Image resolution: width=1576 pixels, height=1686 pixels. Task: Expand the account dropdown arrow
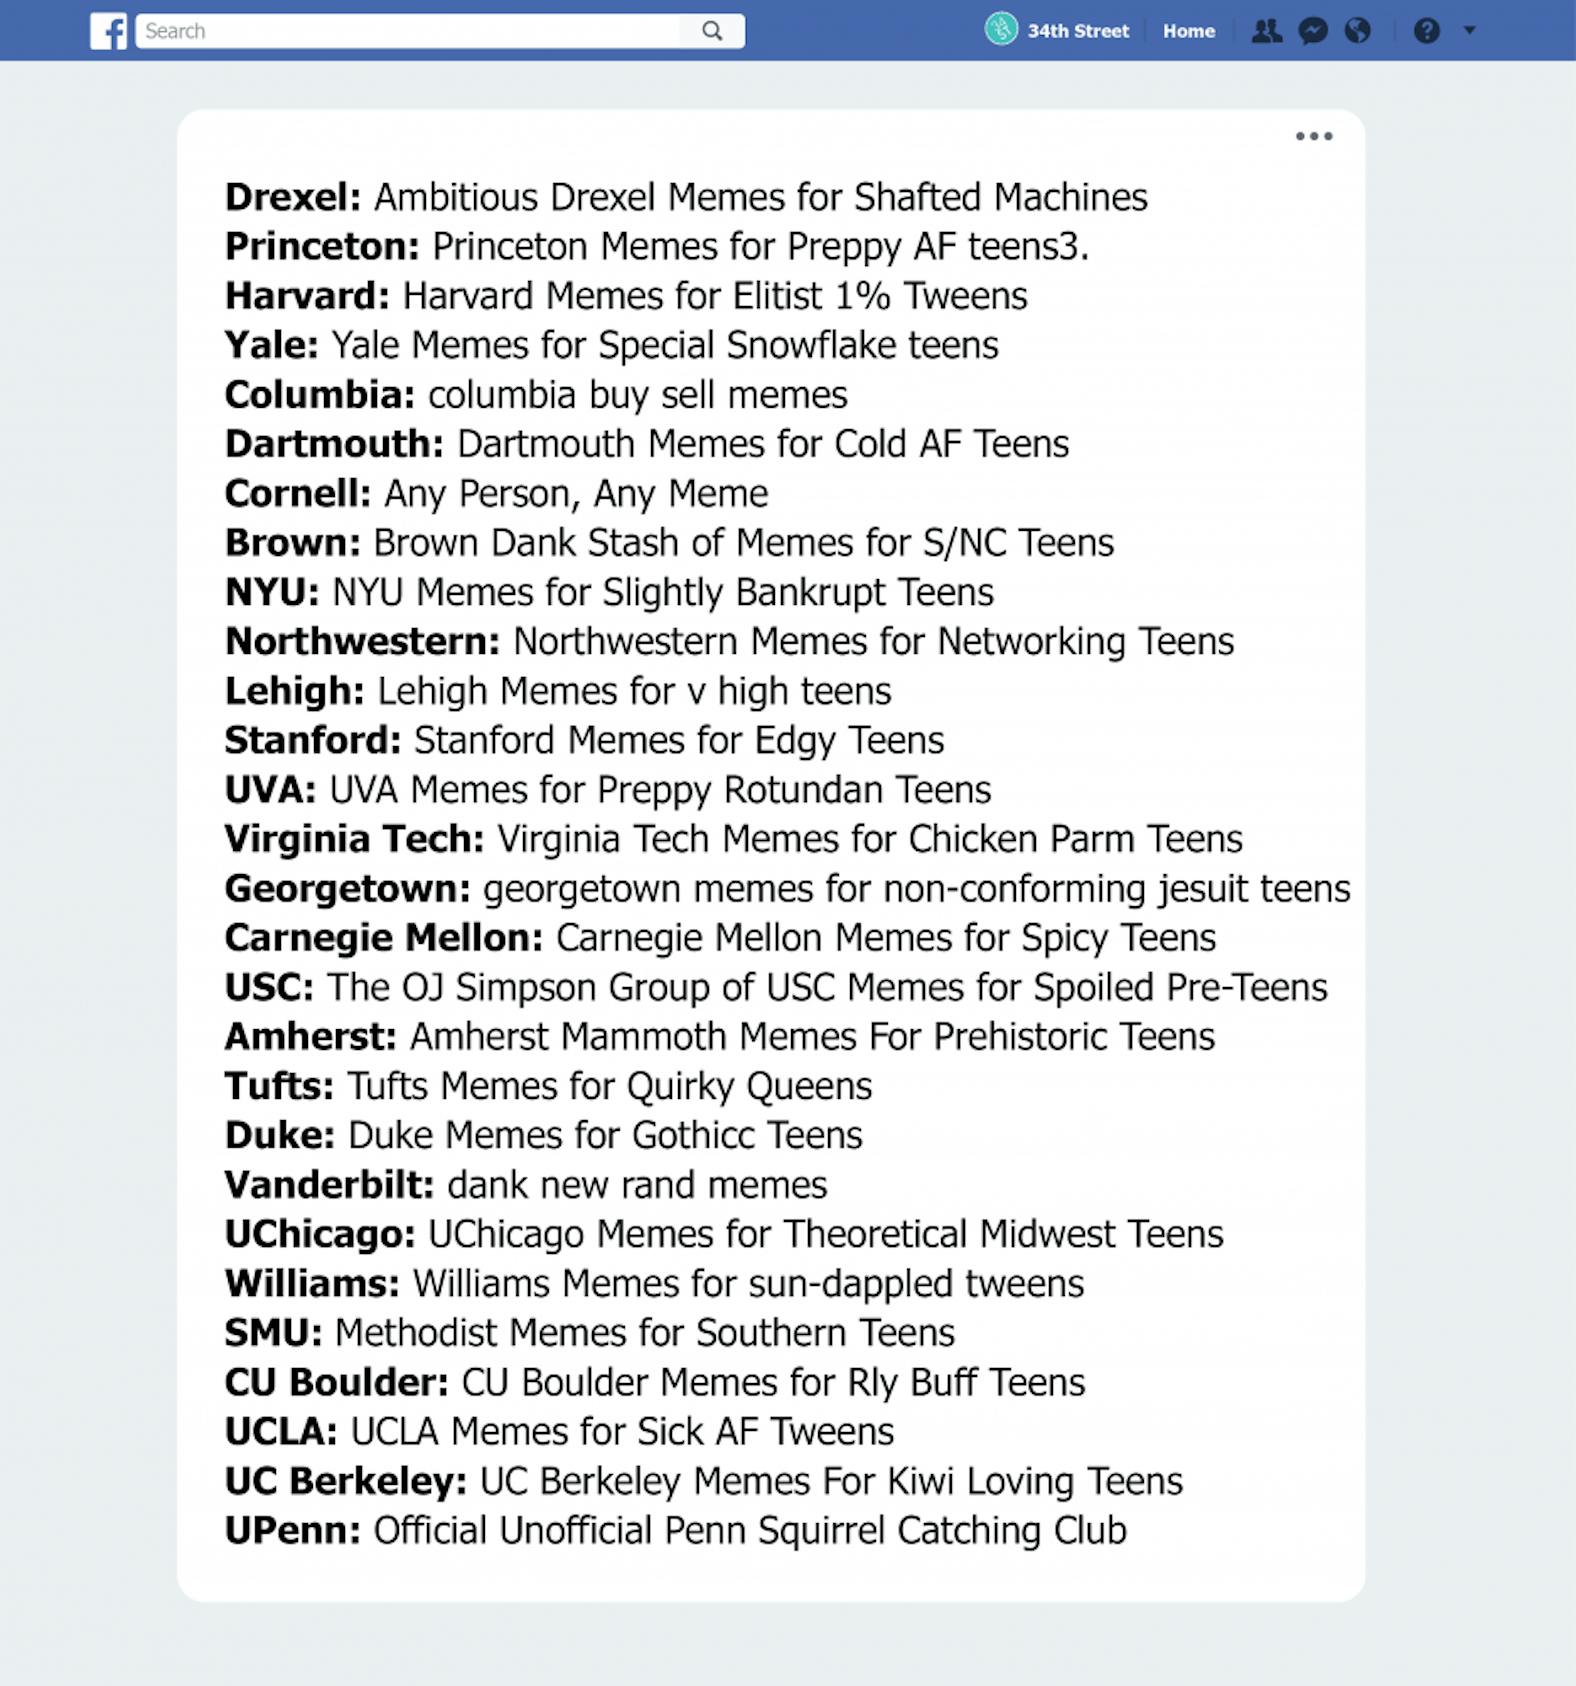[x=1469, y=30]
